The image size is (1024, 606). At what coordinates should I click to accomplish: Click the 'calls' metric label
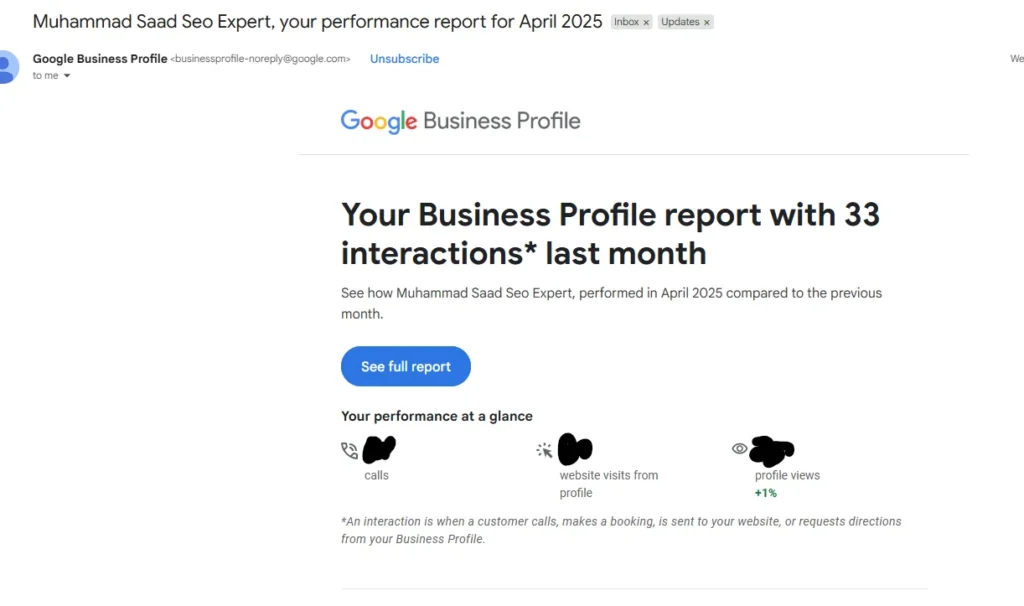376,475
